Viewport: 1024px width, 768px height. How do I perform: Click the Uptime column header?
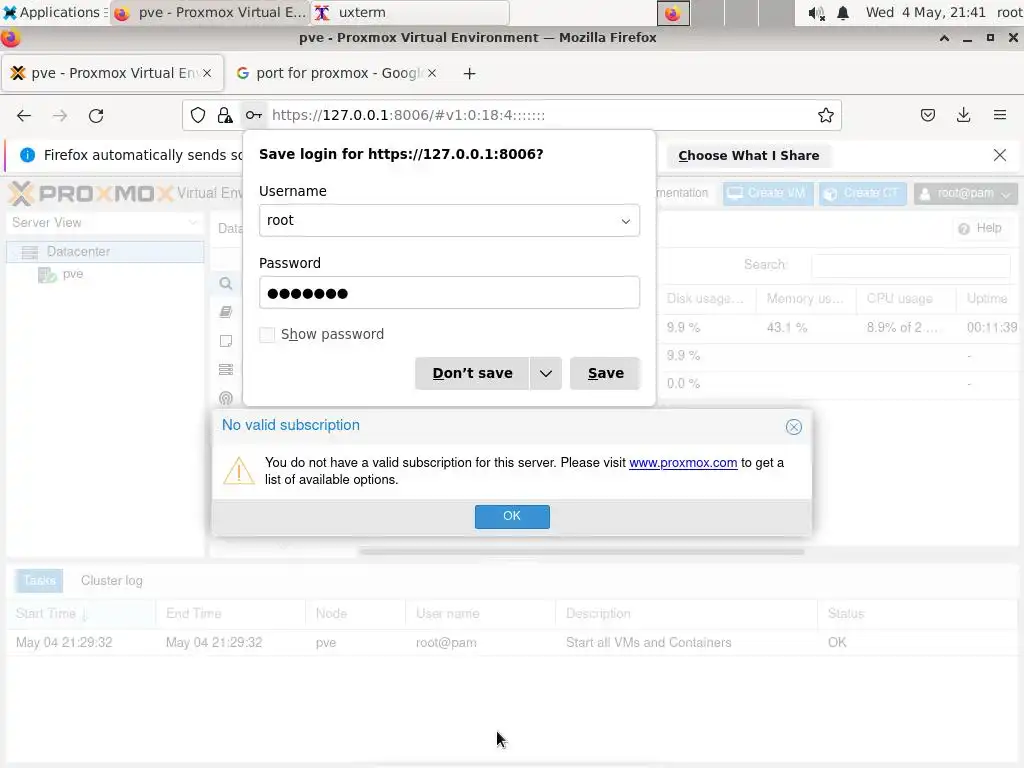(x=987, y=298)
